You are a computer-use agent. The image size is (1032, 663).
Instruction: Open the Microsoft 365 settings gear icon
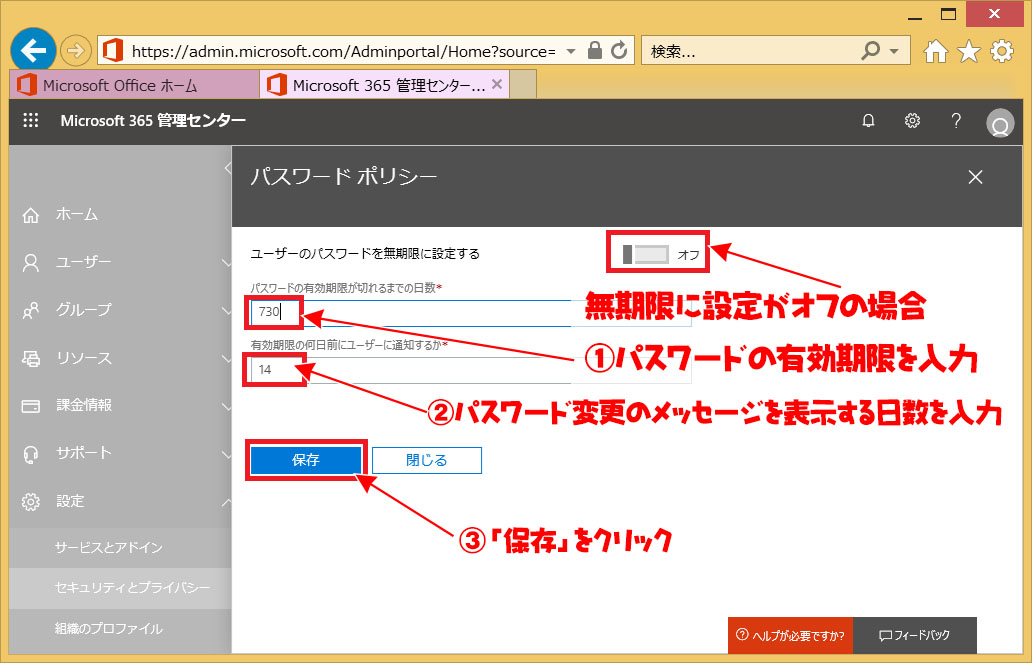coord(912,120)
